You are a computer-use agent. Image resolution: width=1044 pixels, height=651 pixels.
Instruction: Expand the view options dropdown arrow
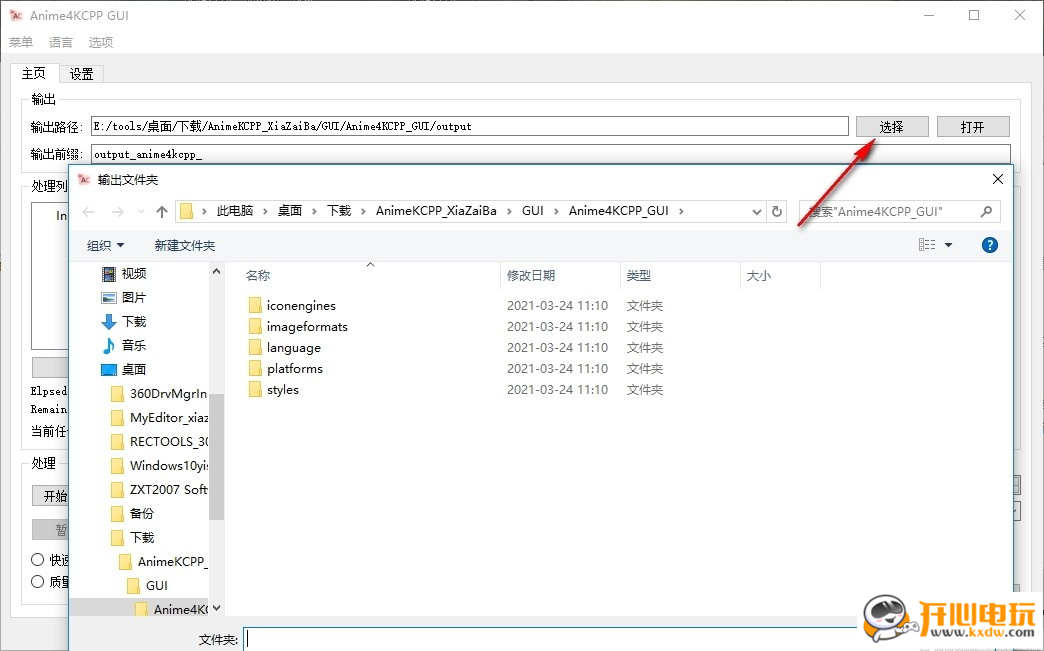coord(948,245)
